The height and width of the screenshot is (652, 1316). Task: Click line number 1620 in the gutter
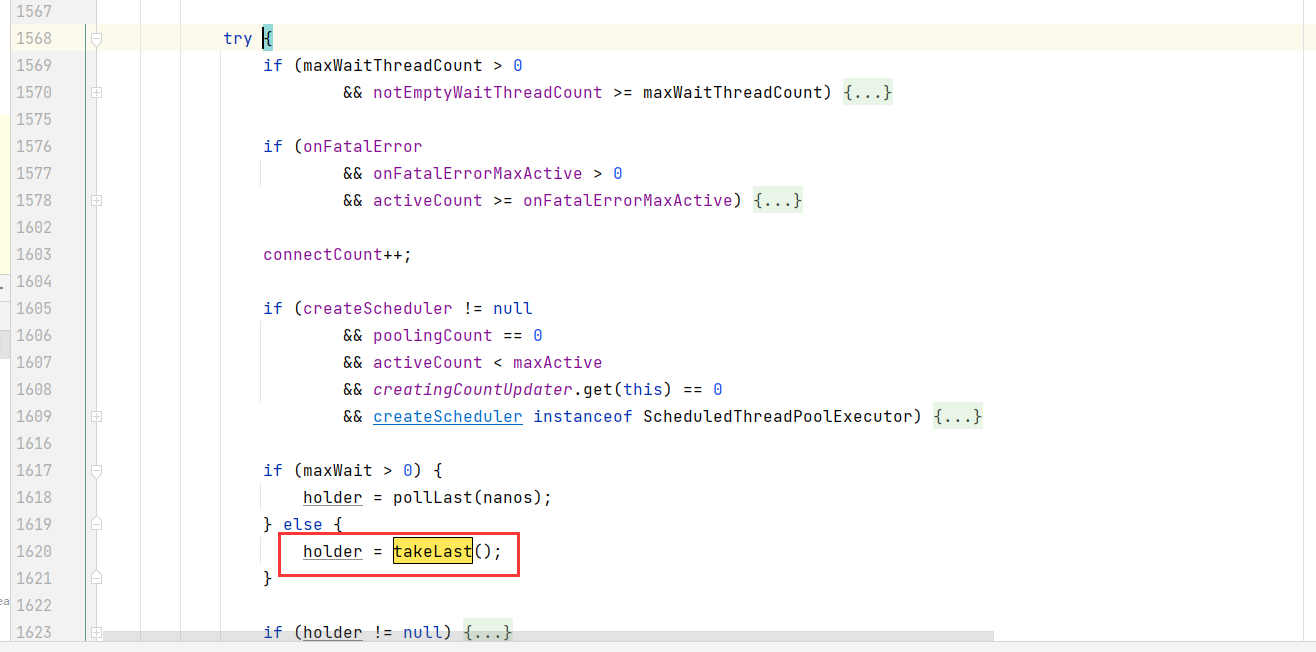pyautogui.click(x=35, y=552)
